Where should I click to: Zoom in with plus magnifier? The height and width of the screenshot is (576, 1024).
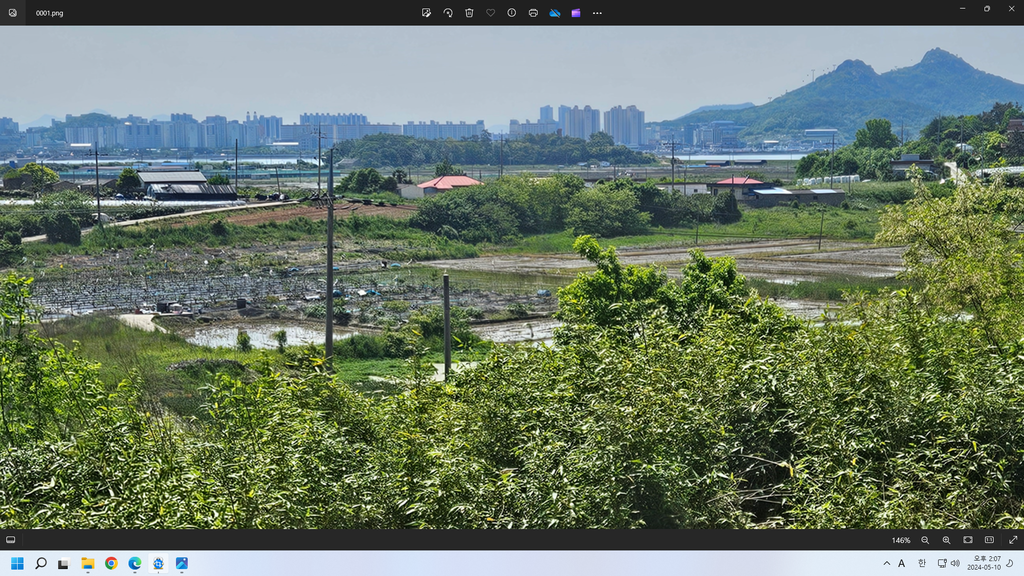[x=946, y=540]
